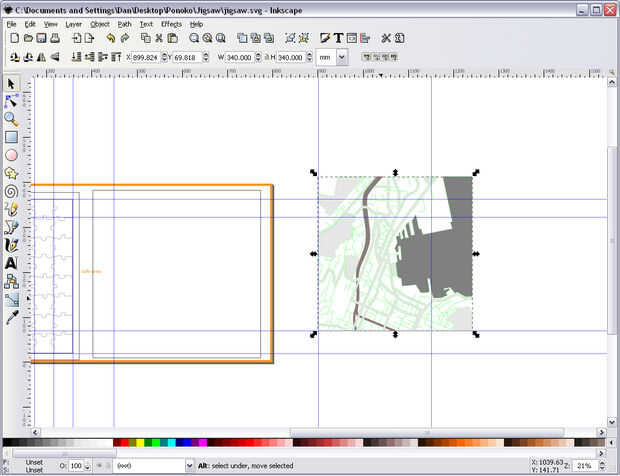
Task: Undo the last action
Action: tap(111, 38)
